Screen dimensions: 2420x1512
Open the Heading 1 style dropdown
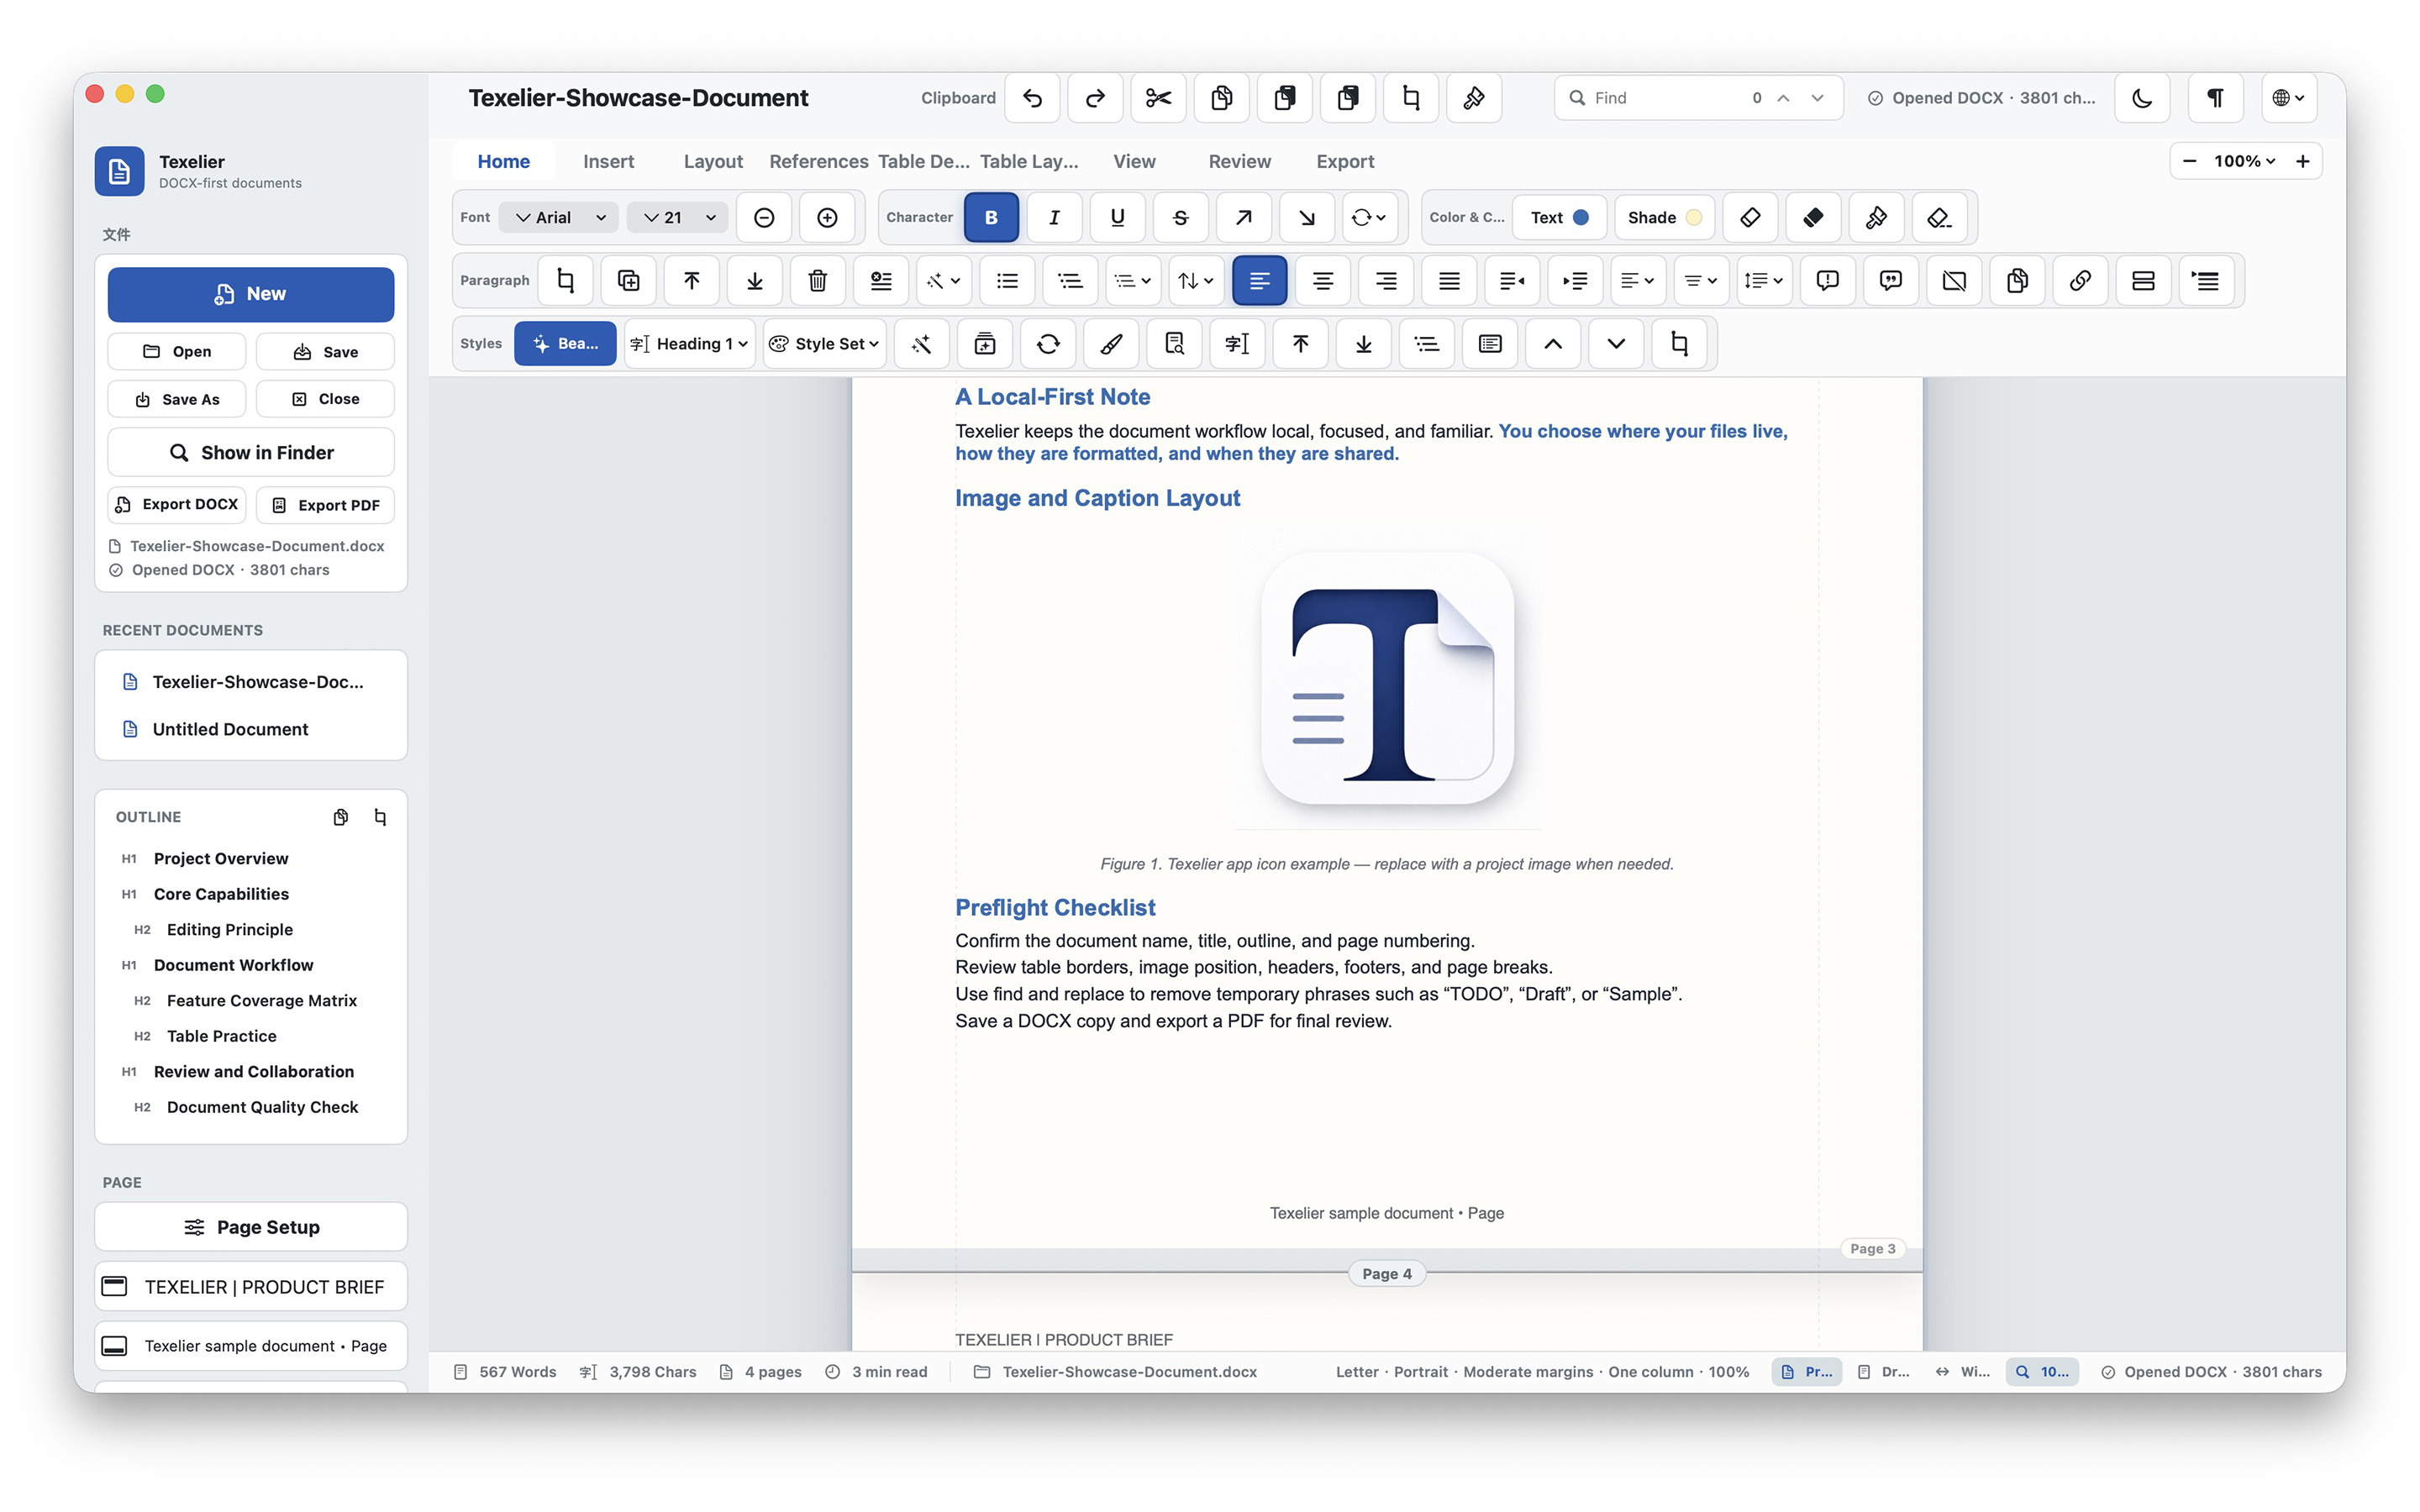pos(690,344)
